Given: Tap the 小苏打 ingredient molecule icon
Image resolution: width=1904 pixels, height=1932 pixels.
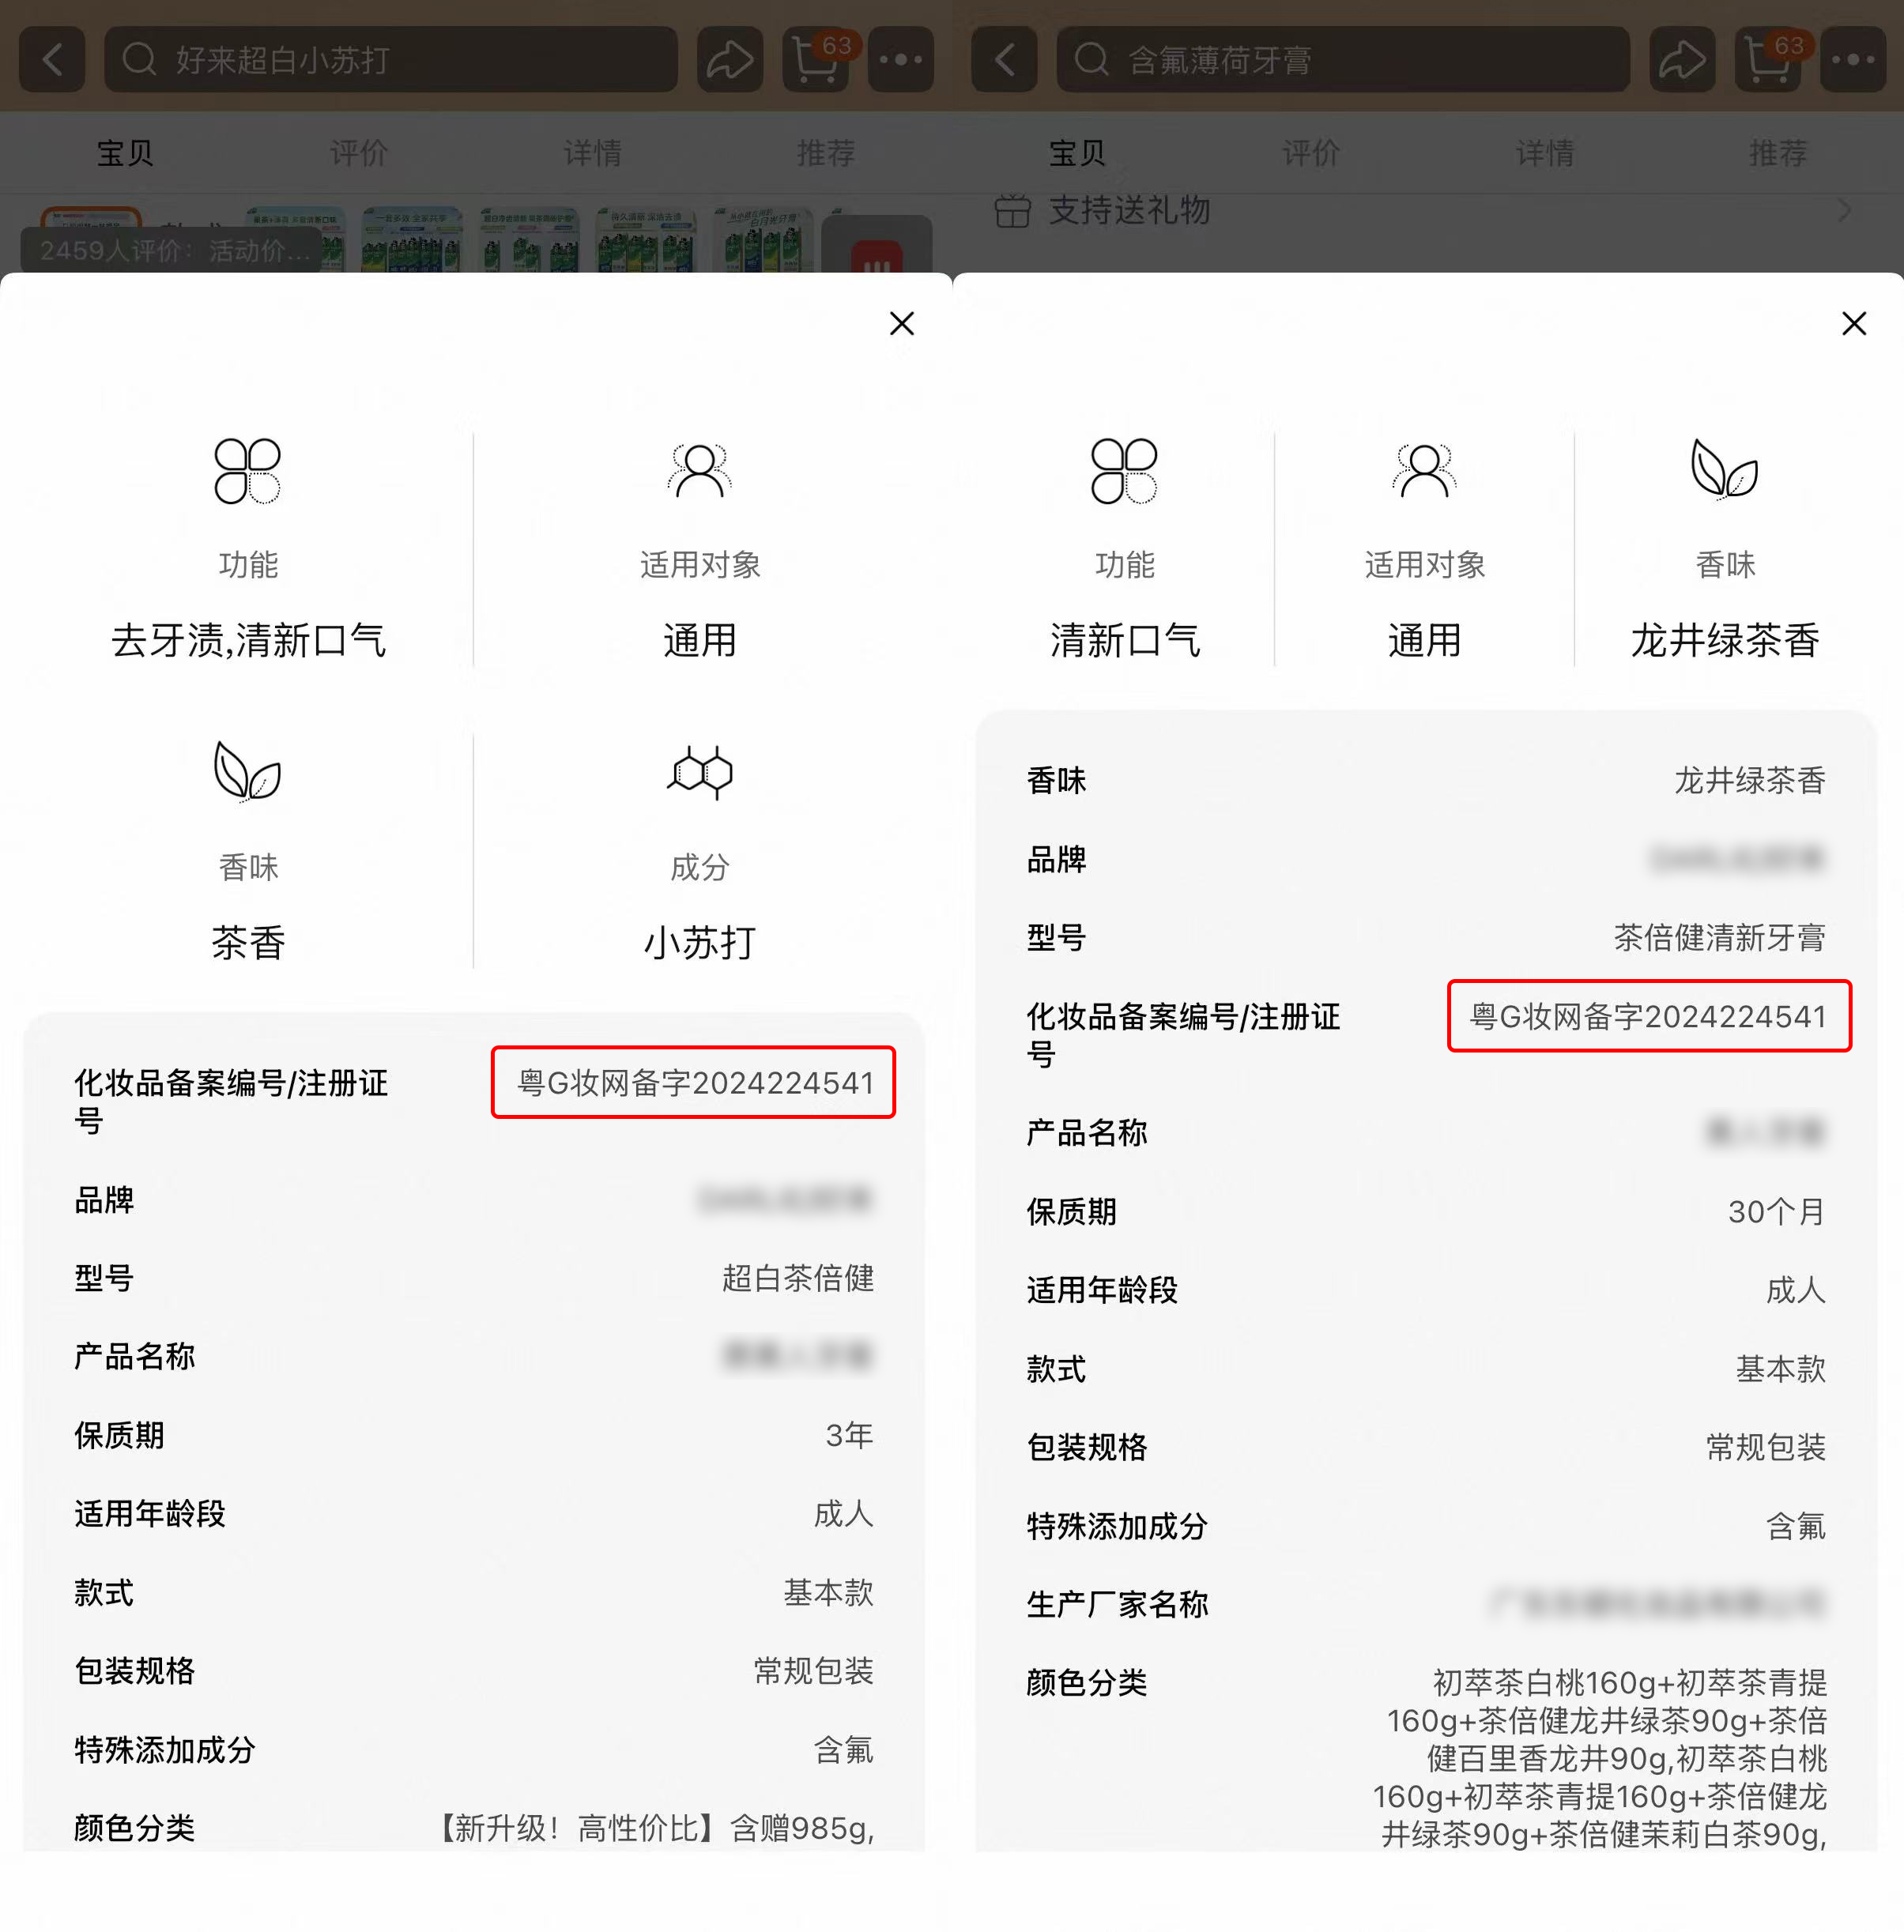Looking at the screenshot, I should (x=699, y=772).
